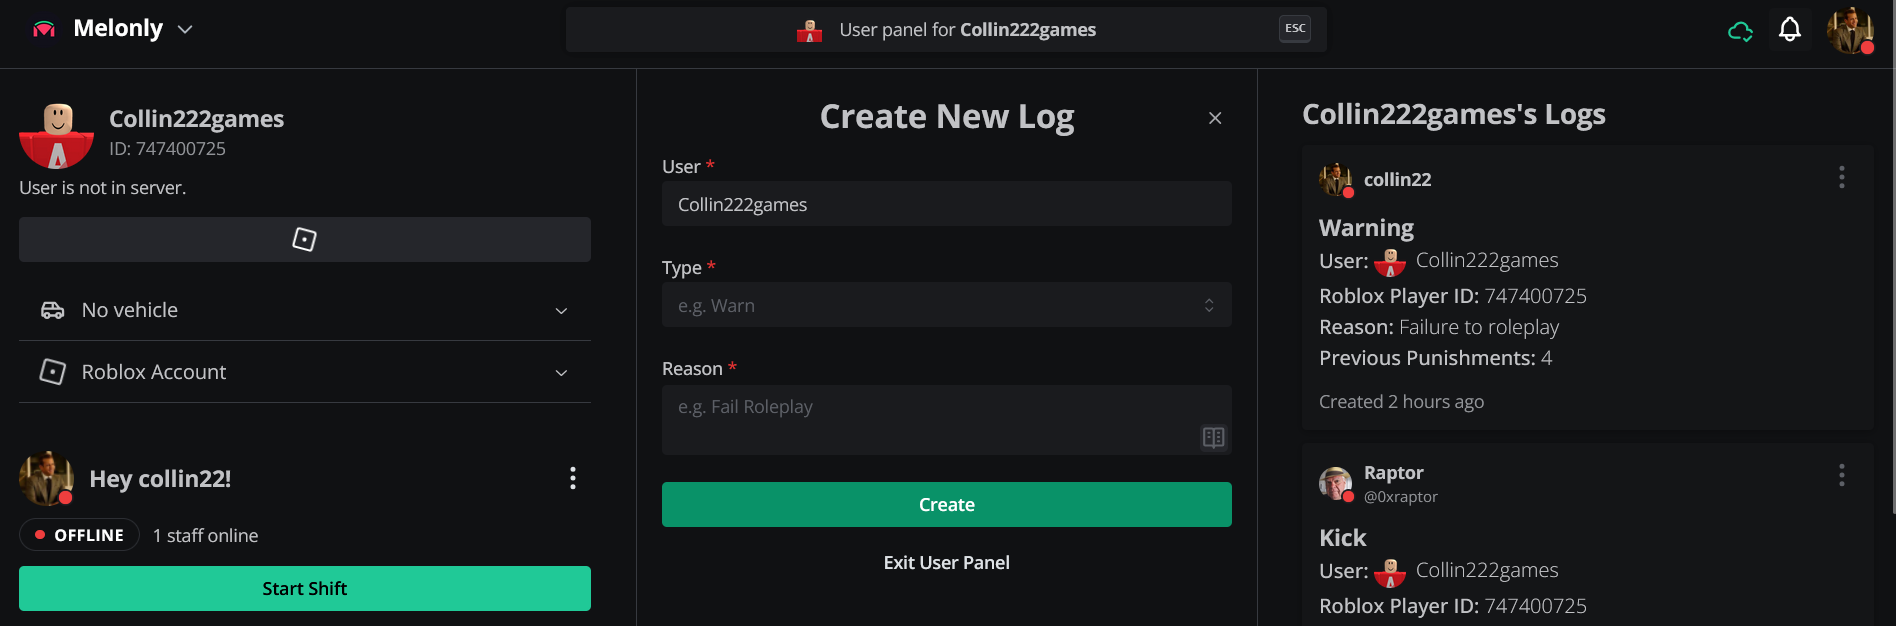
Task: Open the three-dot menu on collin22's Warning log
Action: point(1842,177)
